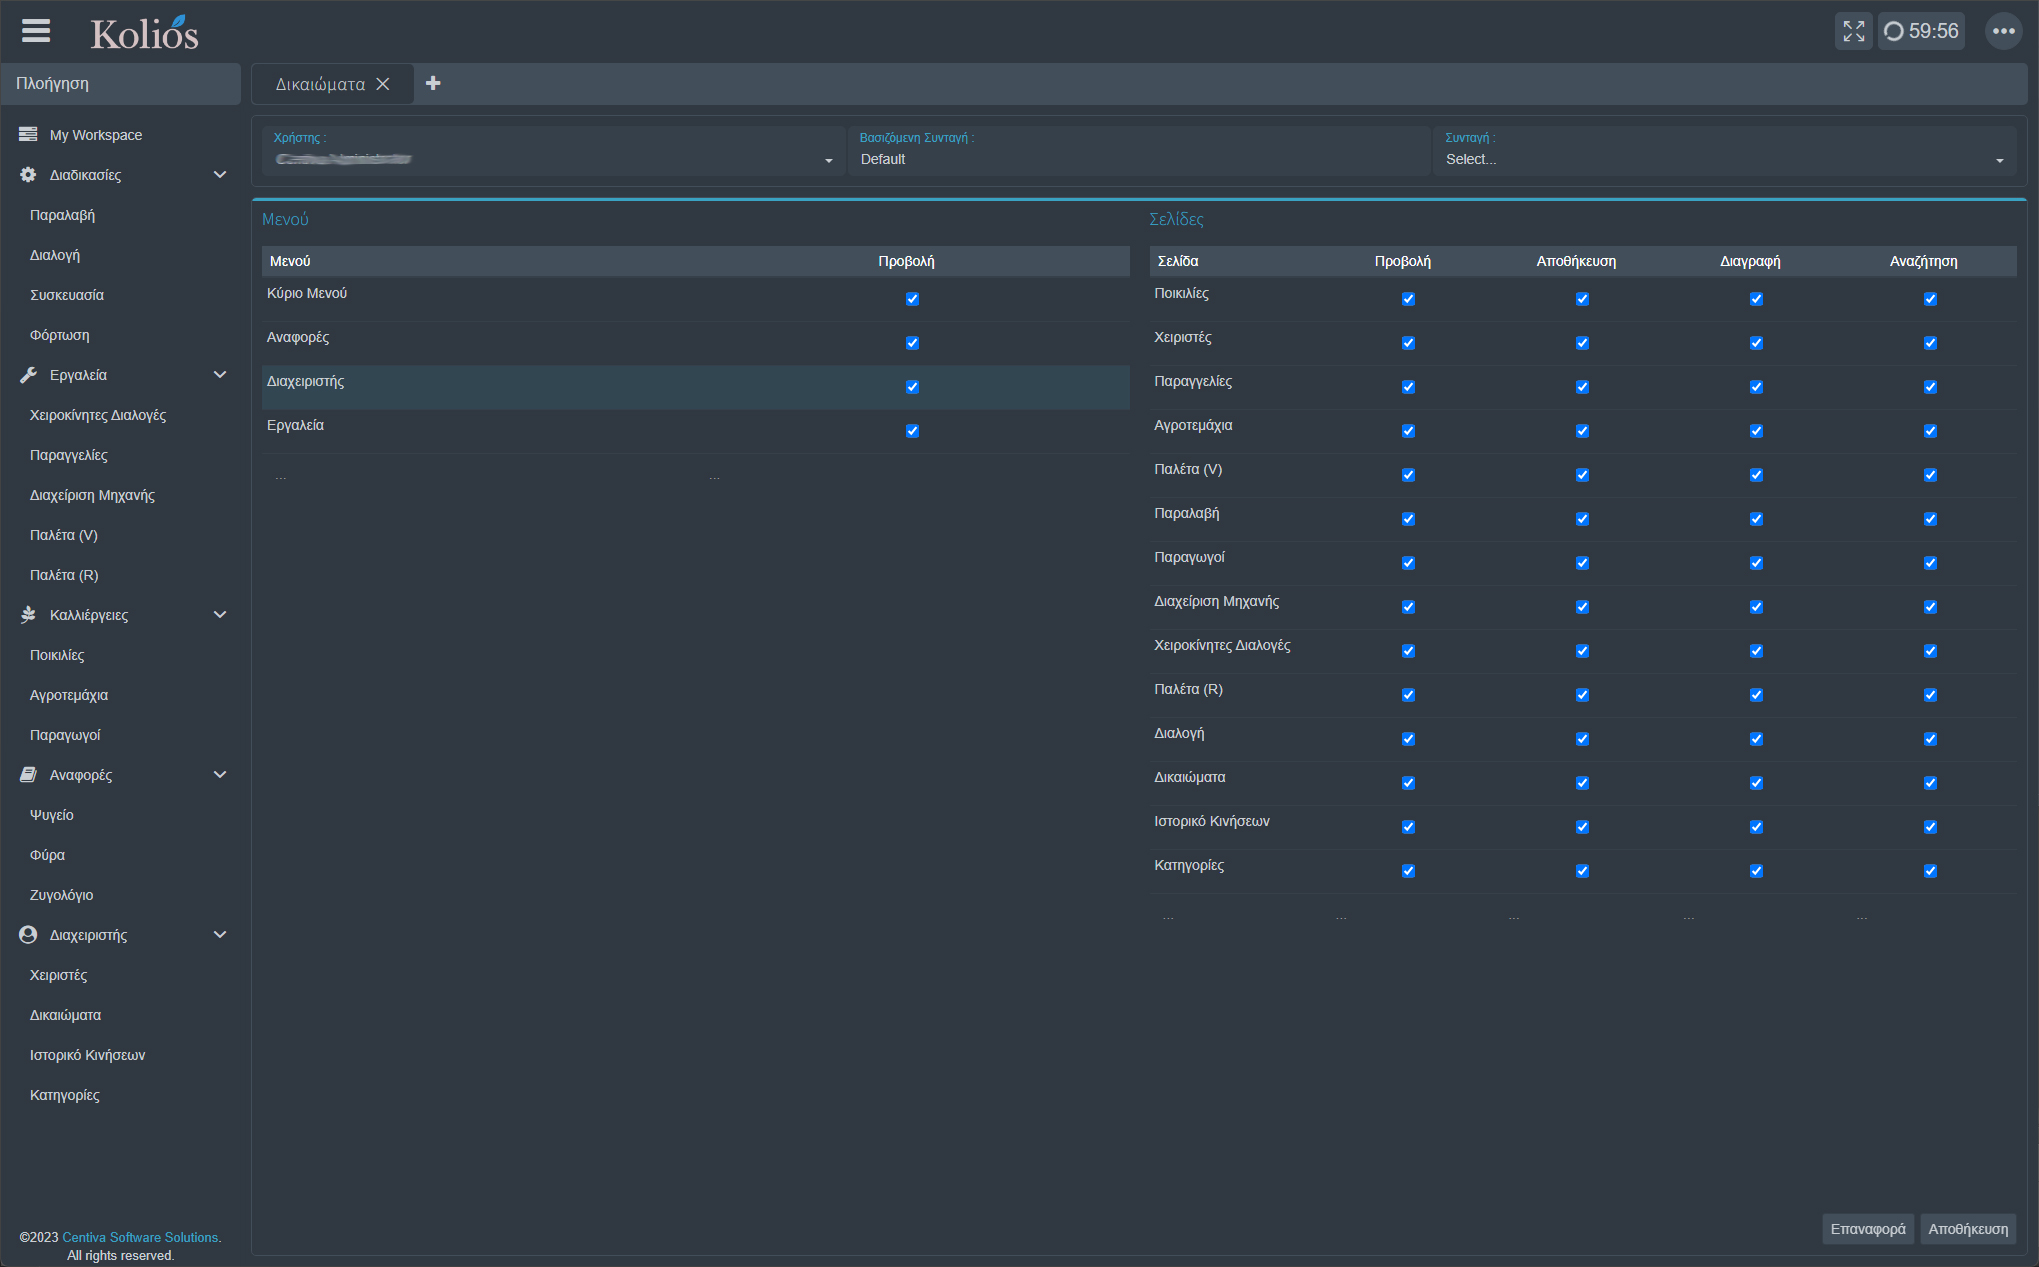Toggle Διαγραφή for Παραγγελίες page
The image size is (2039, 1267).
tap(1756, 386)
